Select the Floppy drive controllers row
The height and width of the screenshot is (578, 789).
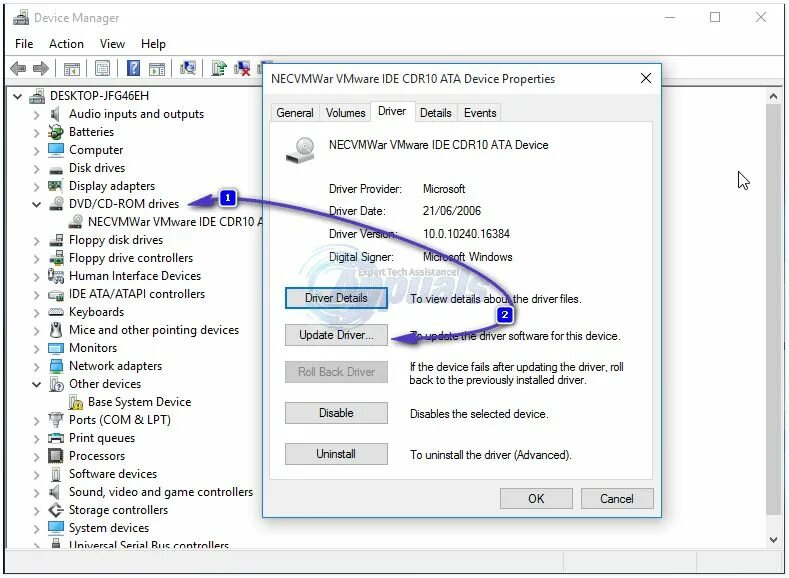[x=131, y=258]
